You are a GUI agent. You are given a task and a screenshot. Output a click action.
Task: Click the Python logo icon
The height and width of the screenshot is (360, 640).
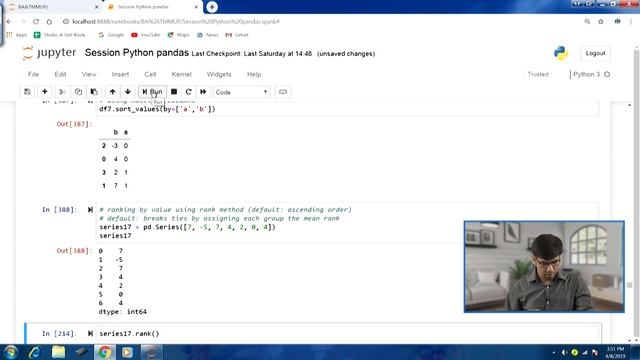pos(561,53)
